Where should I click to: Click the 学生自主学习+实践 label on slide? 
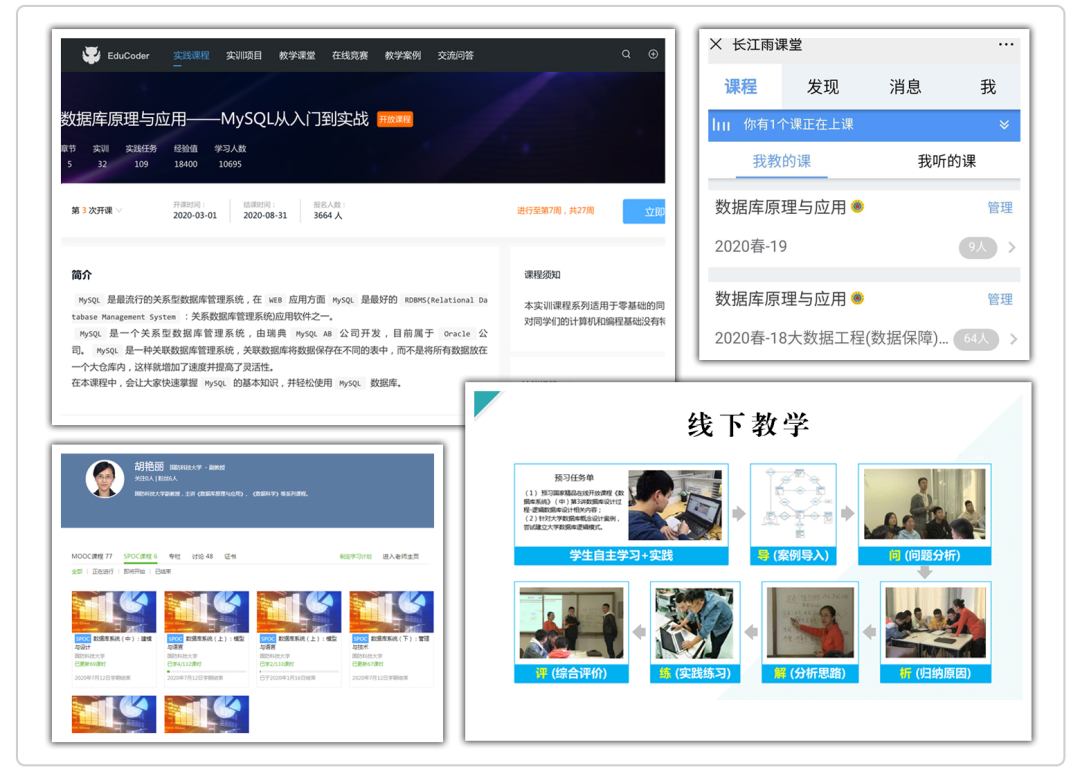[621, 556]
